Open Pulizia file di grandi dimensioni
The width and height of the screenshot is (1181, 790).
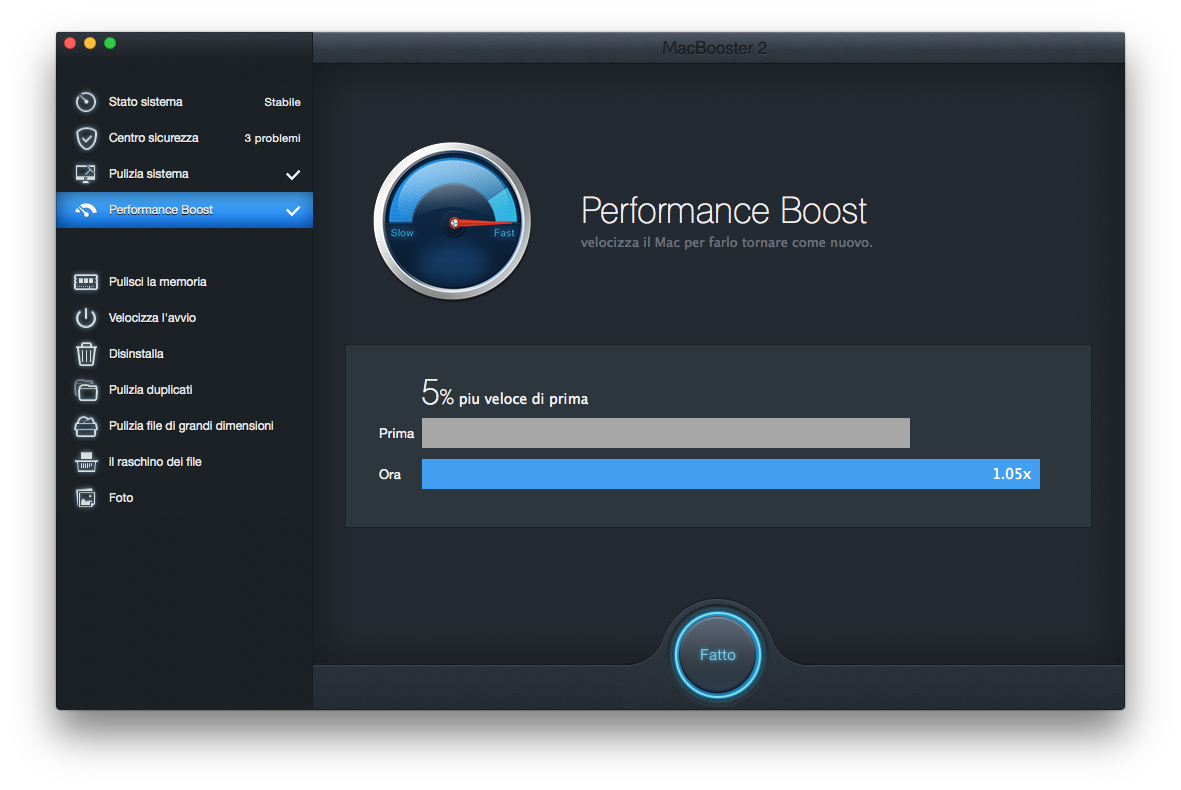(185, 426)
